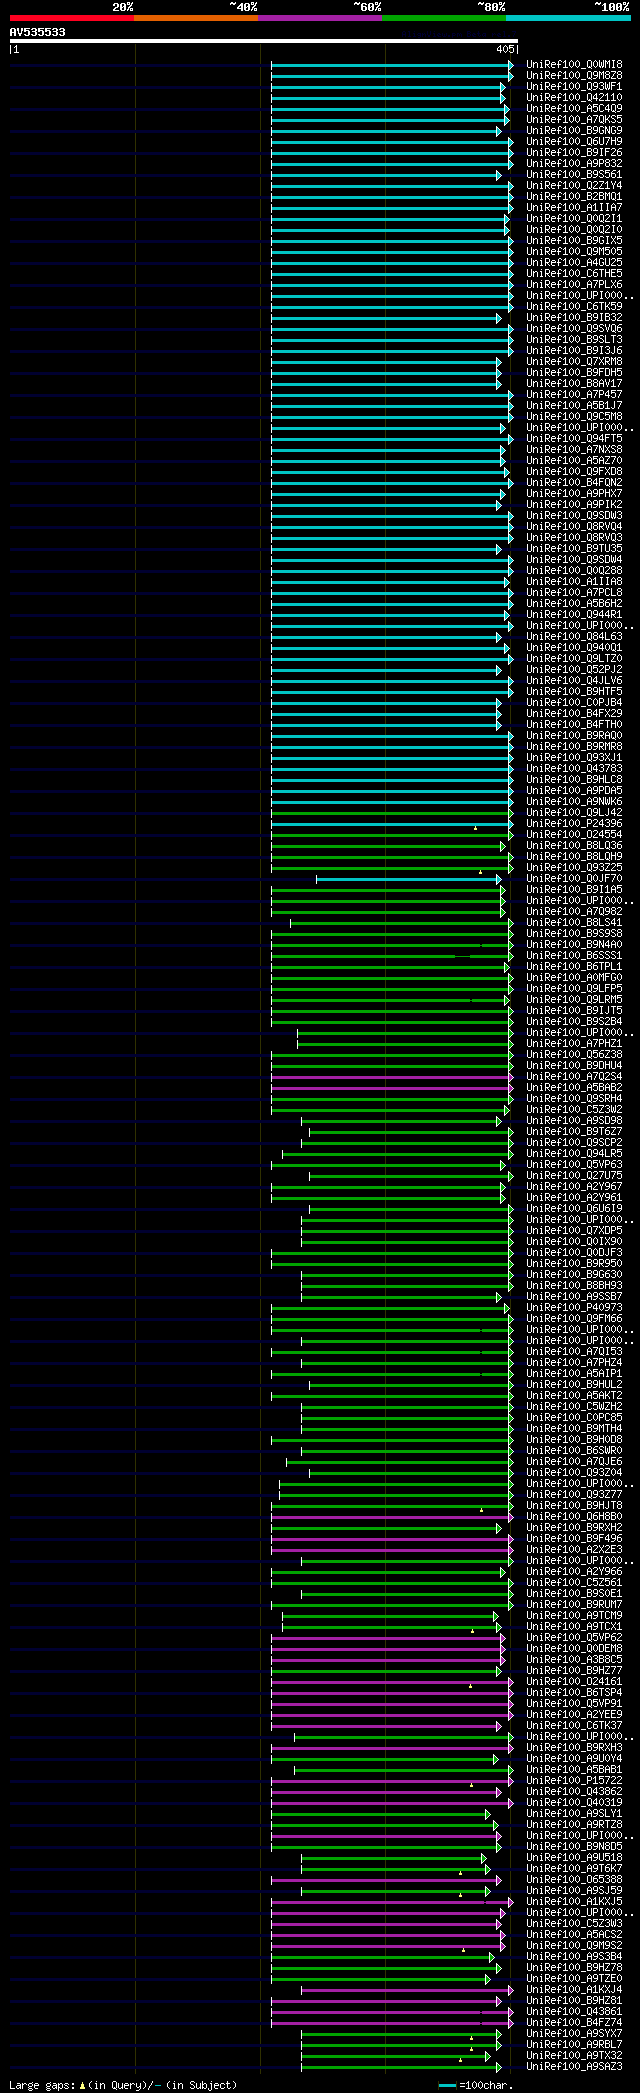Viewport: 640px width, 2093px height.
Task: Select the UniRef100_Q2Z1Y4 label
Action: (x=574, y=186)
